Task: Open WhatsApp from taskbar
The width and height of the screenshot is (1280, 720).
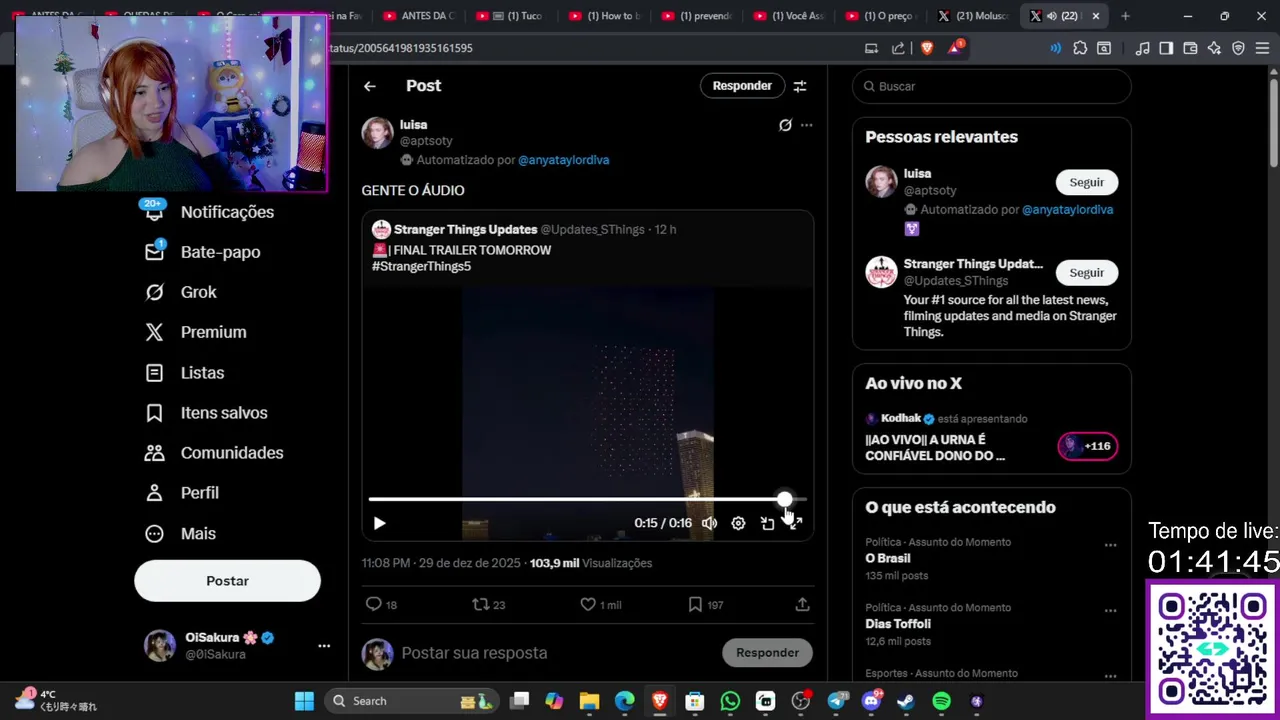Action: click(x=730, y=701)
